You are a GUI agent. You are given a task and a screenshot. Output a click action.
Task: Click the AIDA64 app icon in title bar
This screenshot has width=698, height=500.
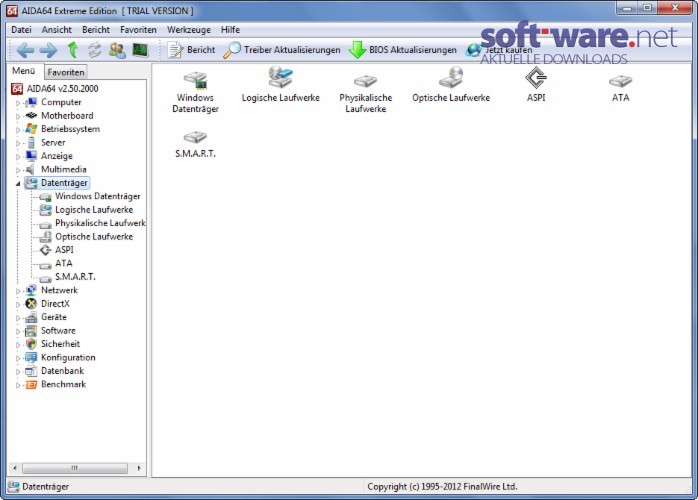click(x=12, y=11)
